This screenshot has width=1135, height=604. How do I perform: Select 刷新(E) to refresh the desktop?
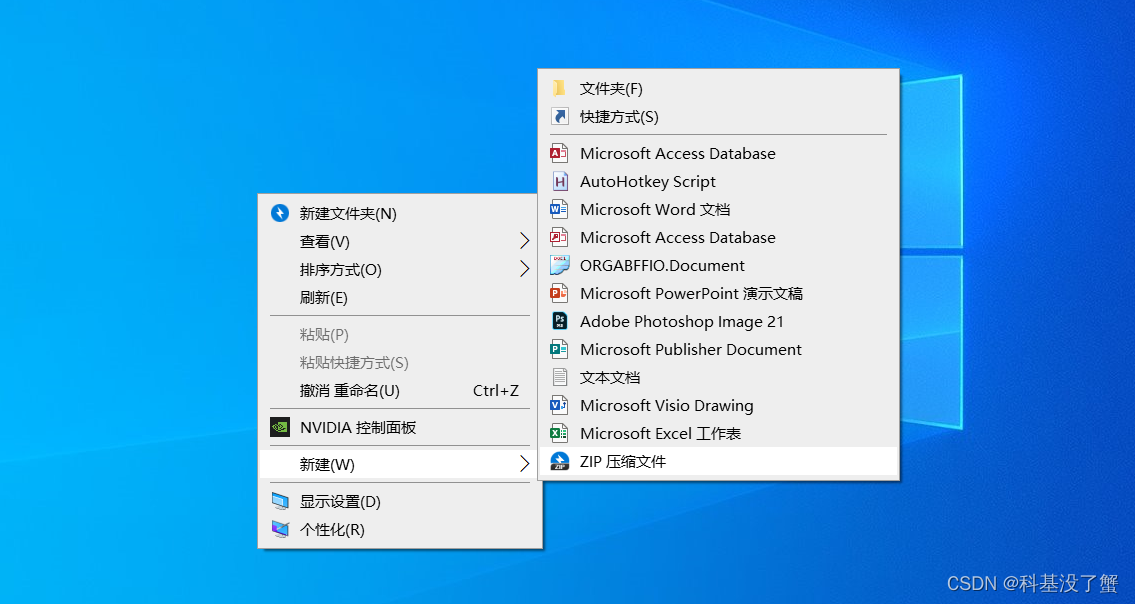click(x=400, y=298)
